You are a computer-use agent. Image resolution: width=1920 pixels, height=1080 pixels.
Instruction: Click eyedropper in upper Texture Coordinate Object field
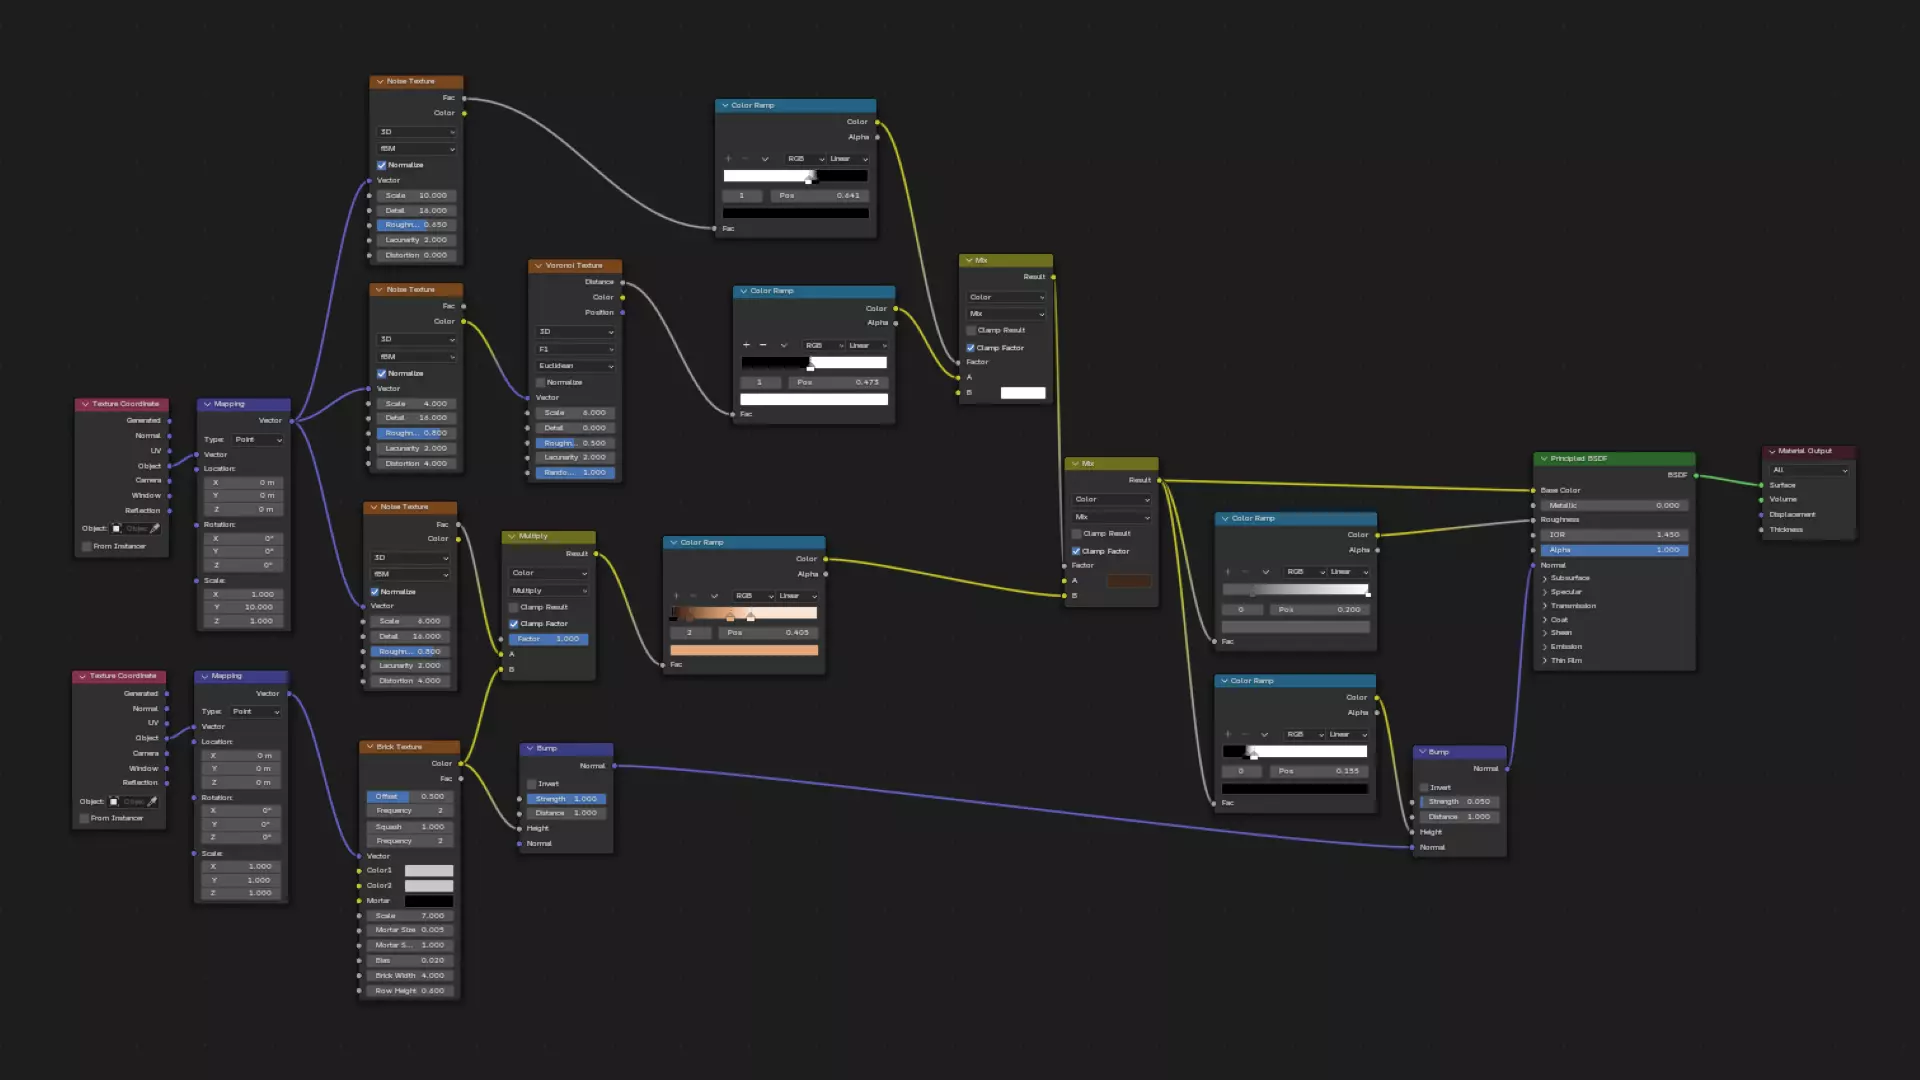click(155, 528)
